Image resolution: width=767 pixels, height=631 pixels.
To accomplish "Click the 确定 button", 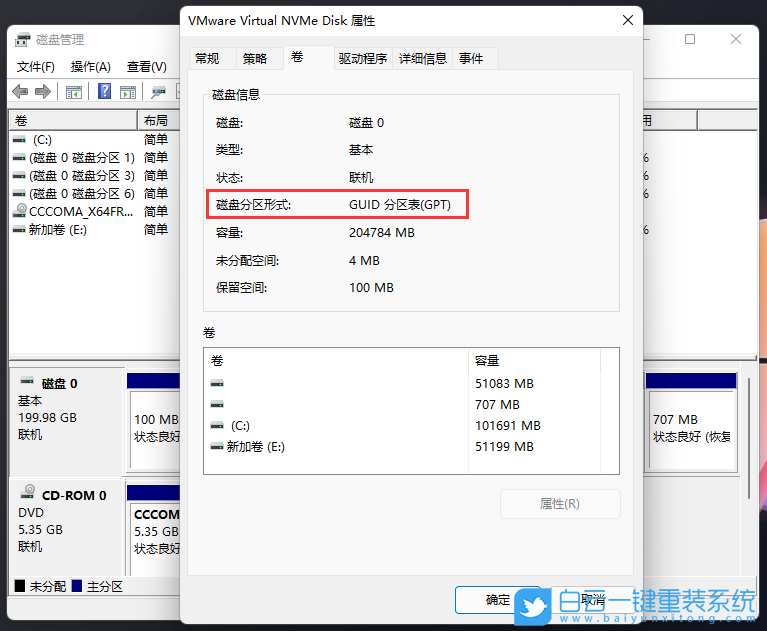I will (498, 600).
